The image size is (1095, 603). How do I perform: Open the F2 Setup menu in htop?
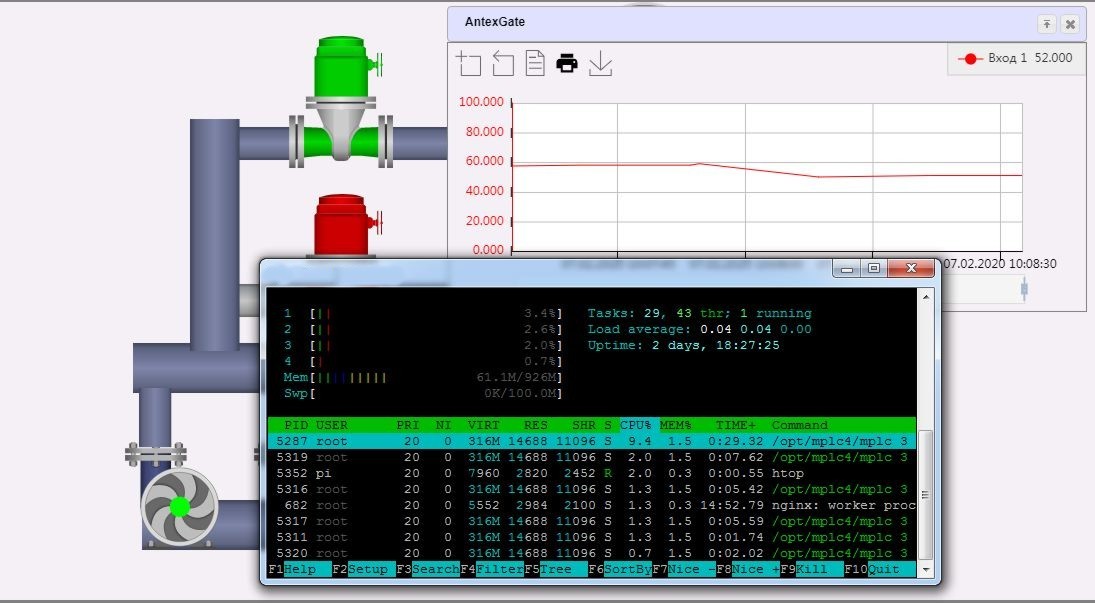[x=364, y=569]
